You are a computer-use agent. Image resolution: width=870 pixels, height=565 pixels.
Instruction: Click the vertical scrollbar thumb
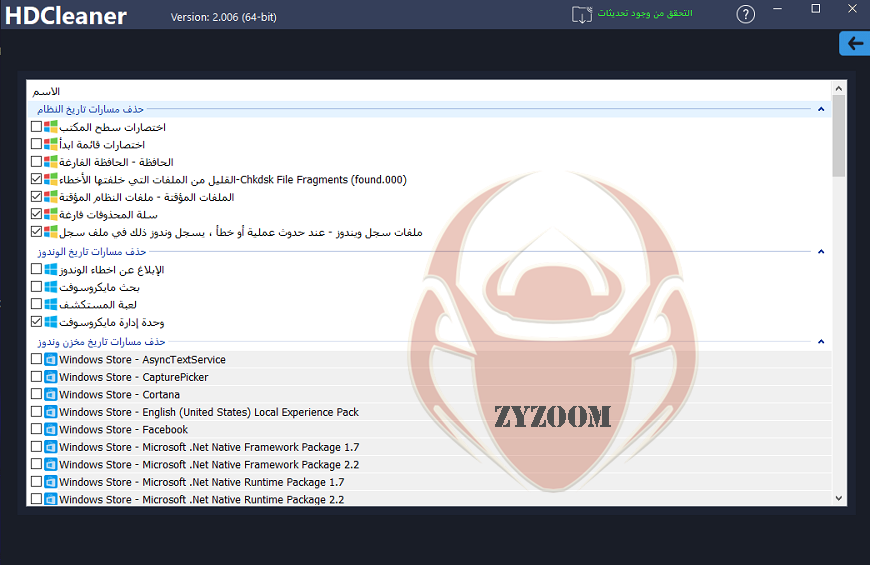838,136
